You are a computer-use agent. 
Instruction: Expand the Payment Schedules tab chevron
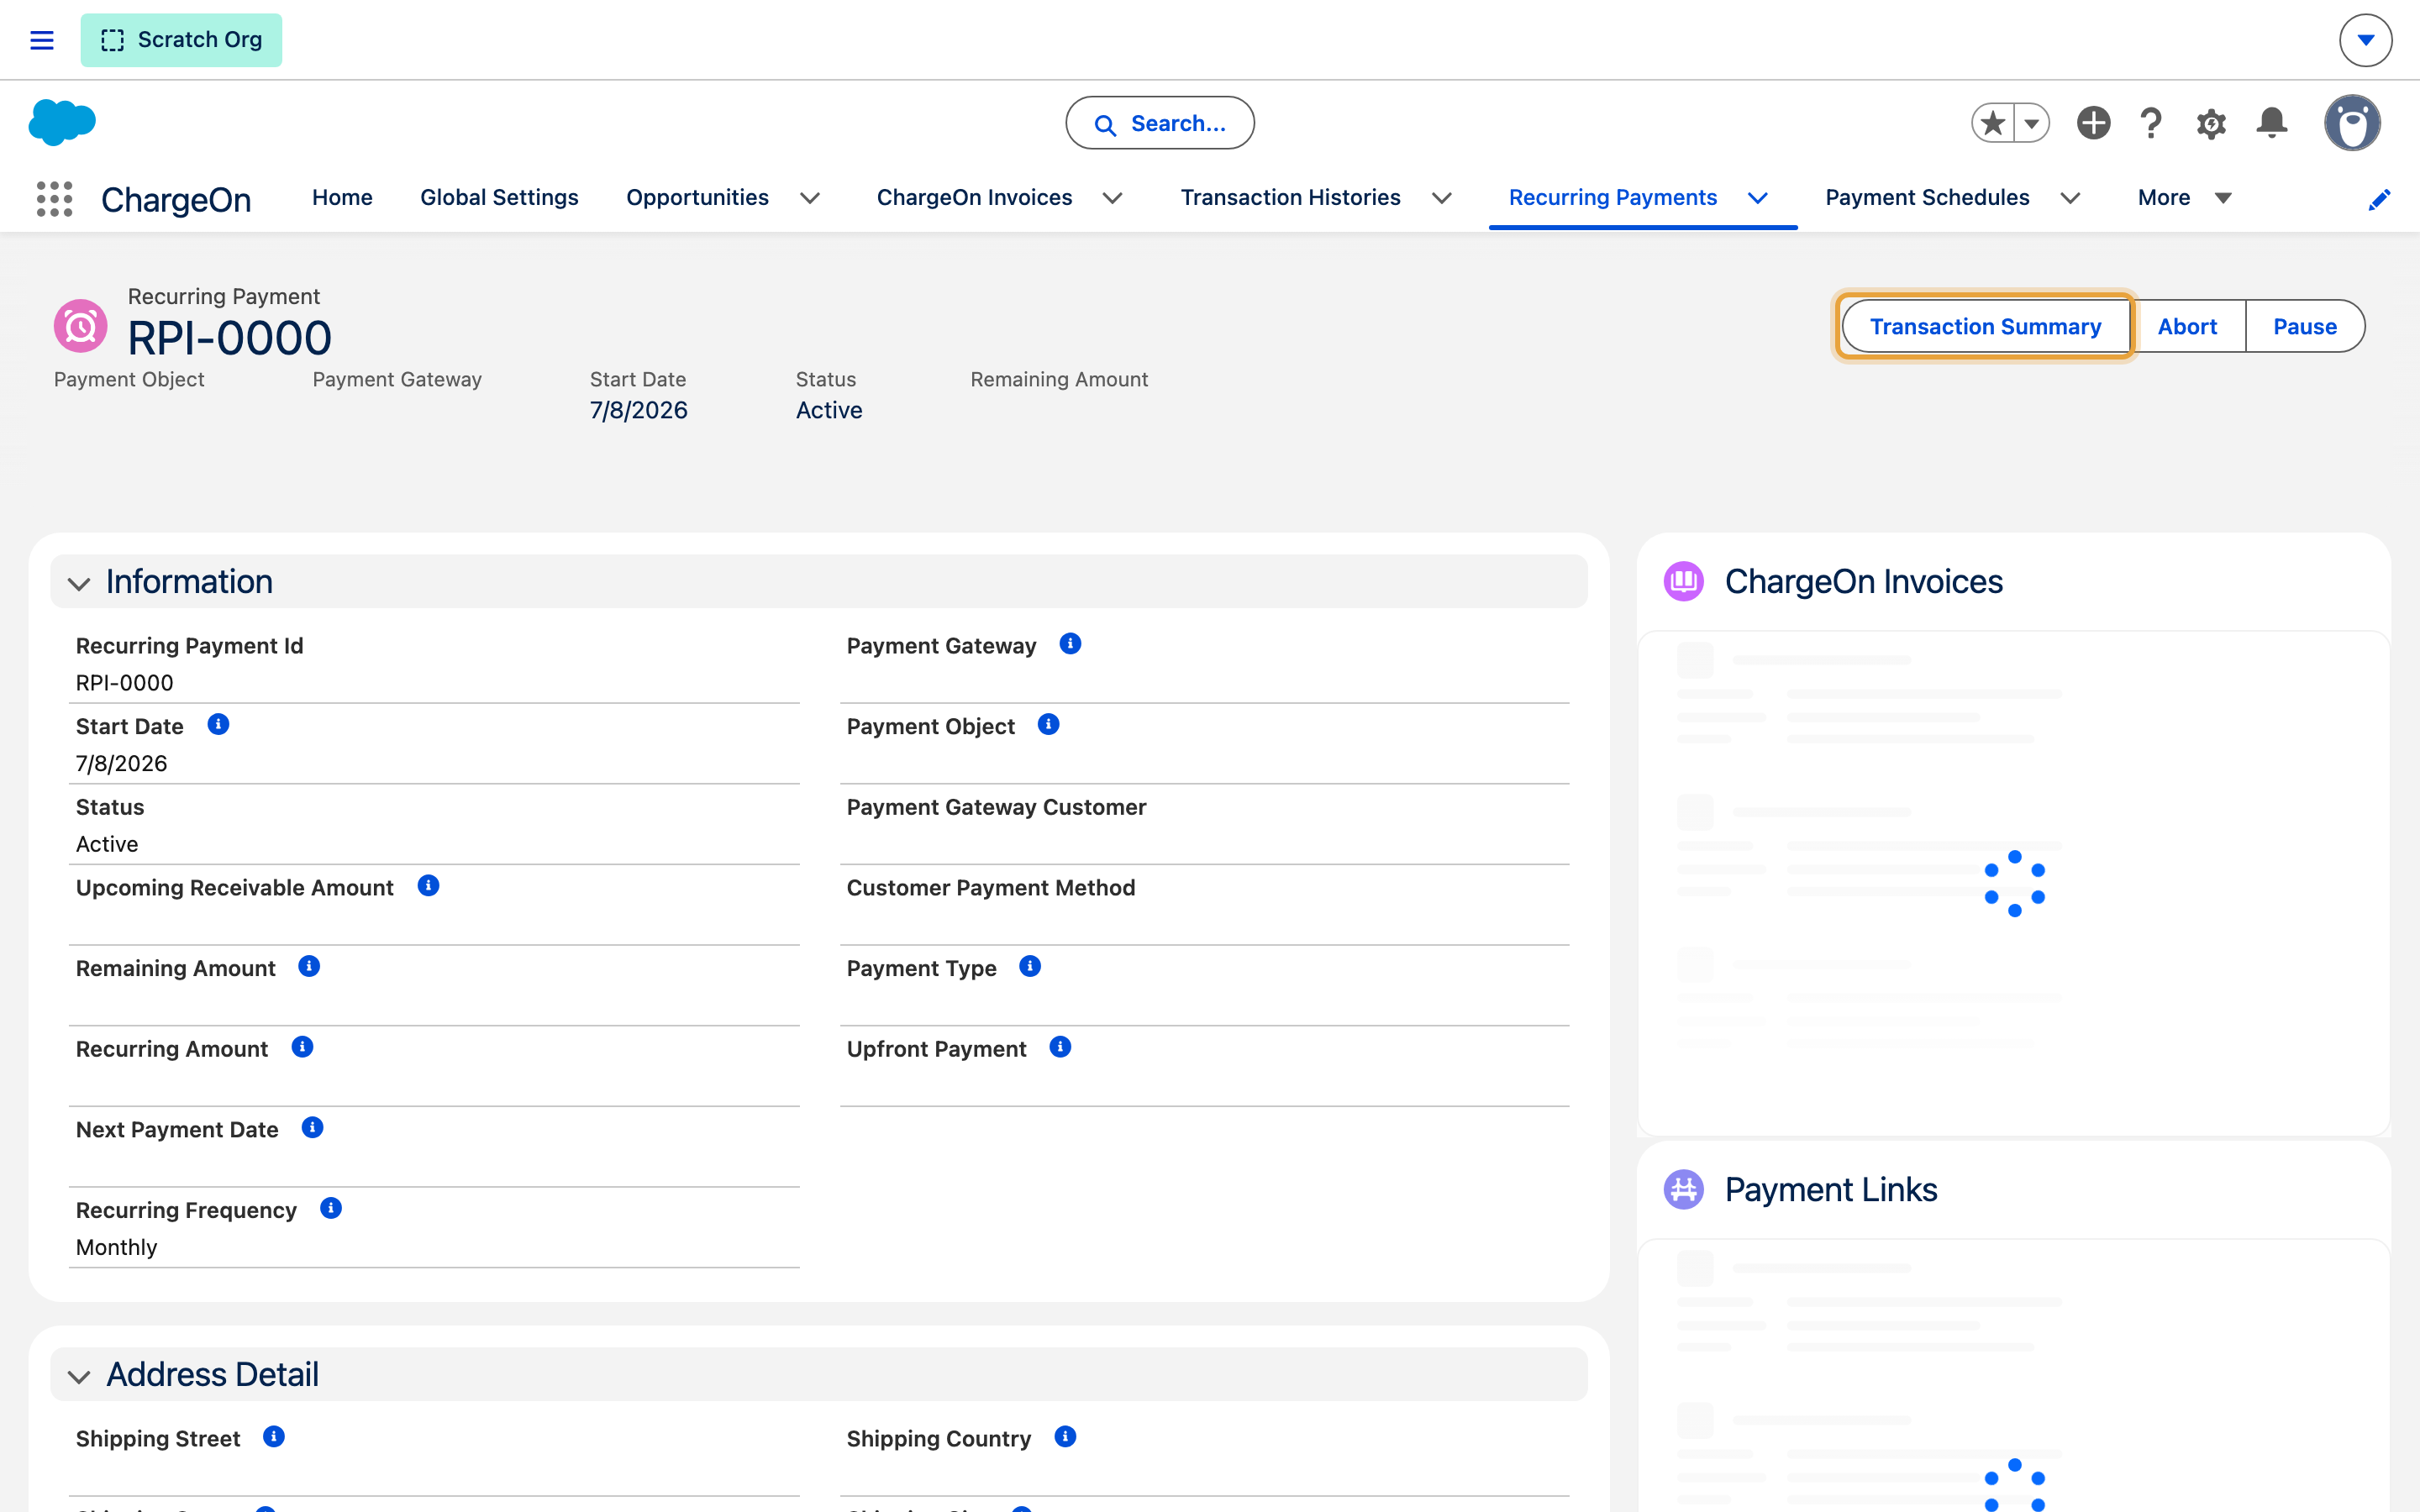2070,198
